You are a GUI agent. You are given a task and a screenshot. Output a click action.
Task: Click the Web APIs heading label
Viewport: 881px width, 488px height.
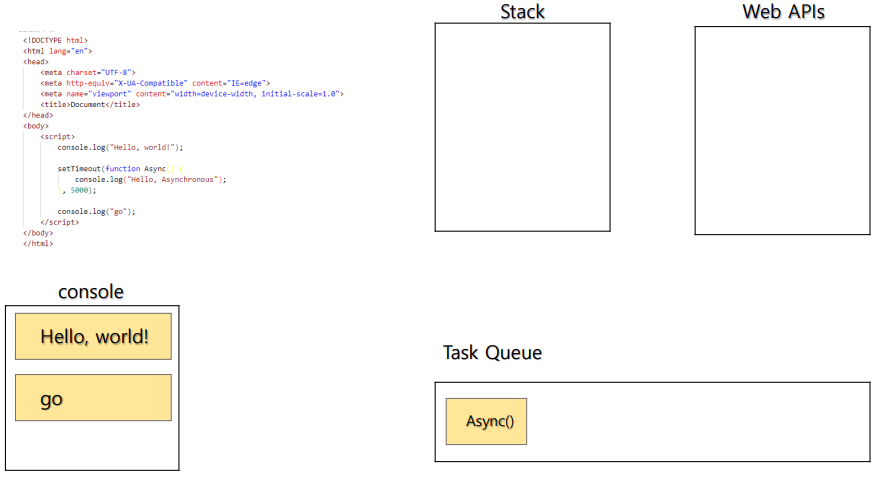point(783,12)
